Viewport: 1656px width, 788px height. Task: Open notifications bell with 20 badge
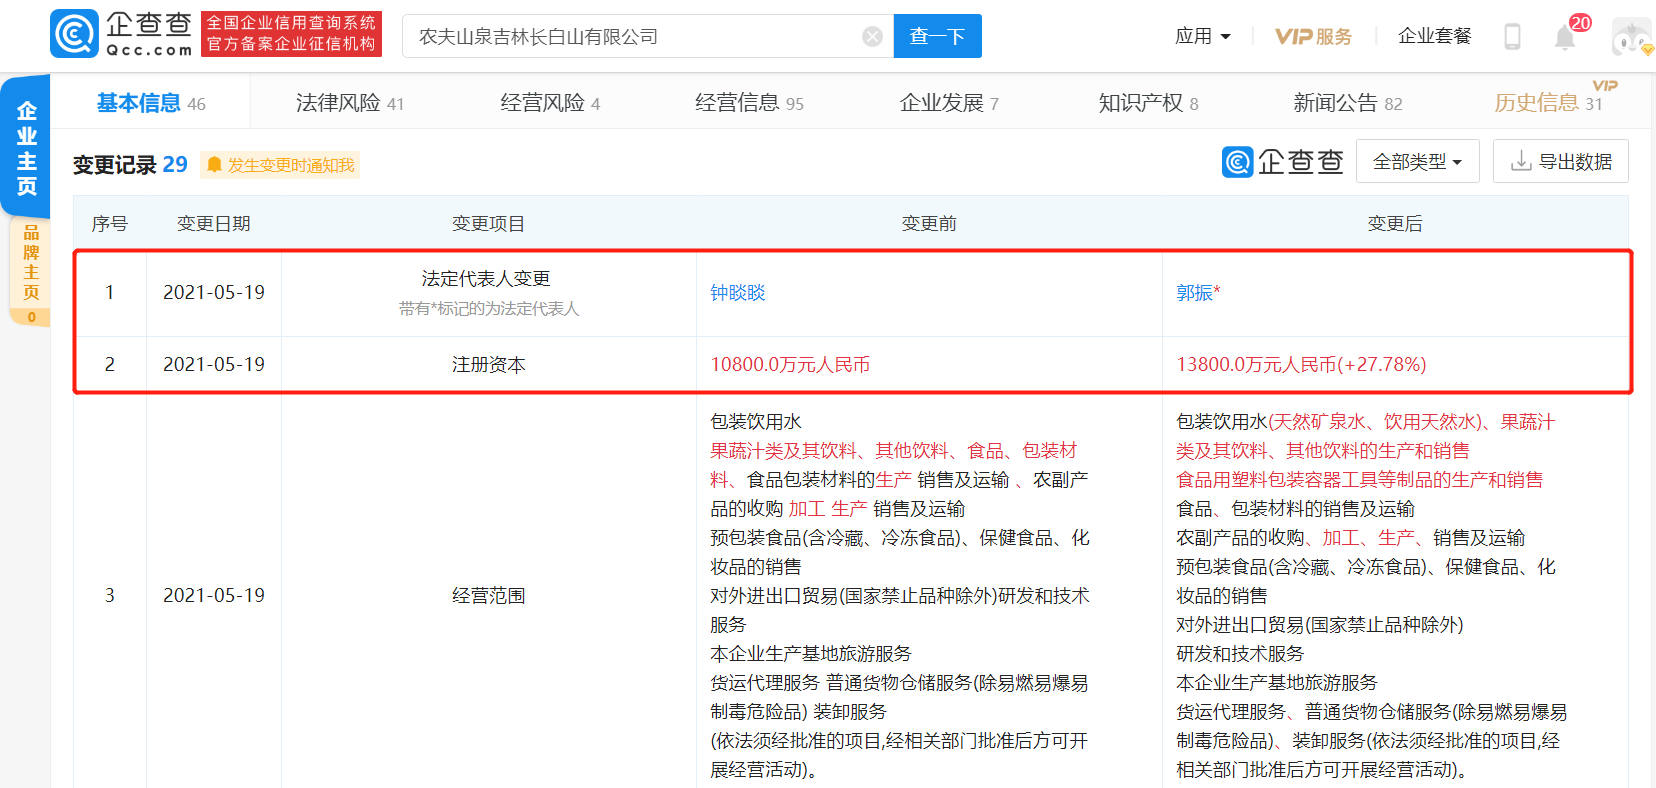pos(1565,37)
